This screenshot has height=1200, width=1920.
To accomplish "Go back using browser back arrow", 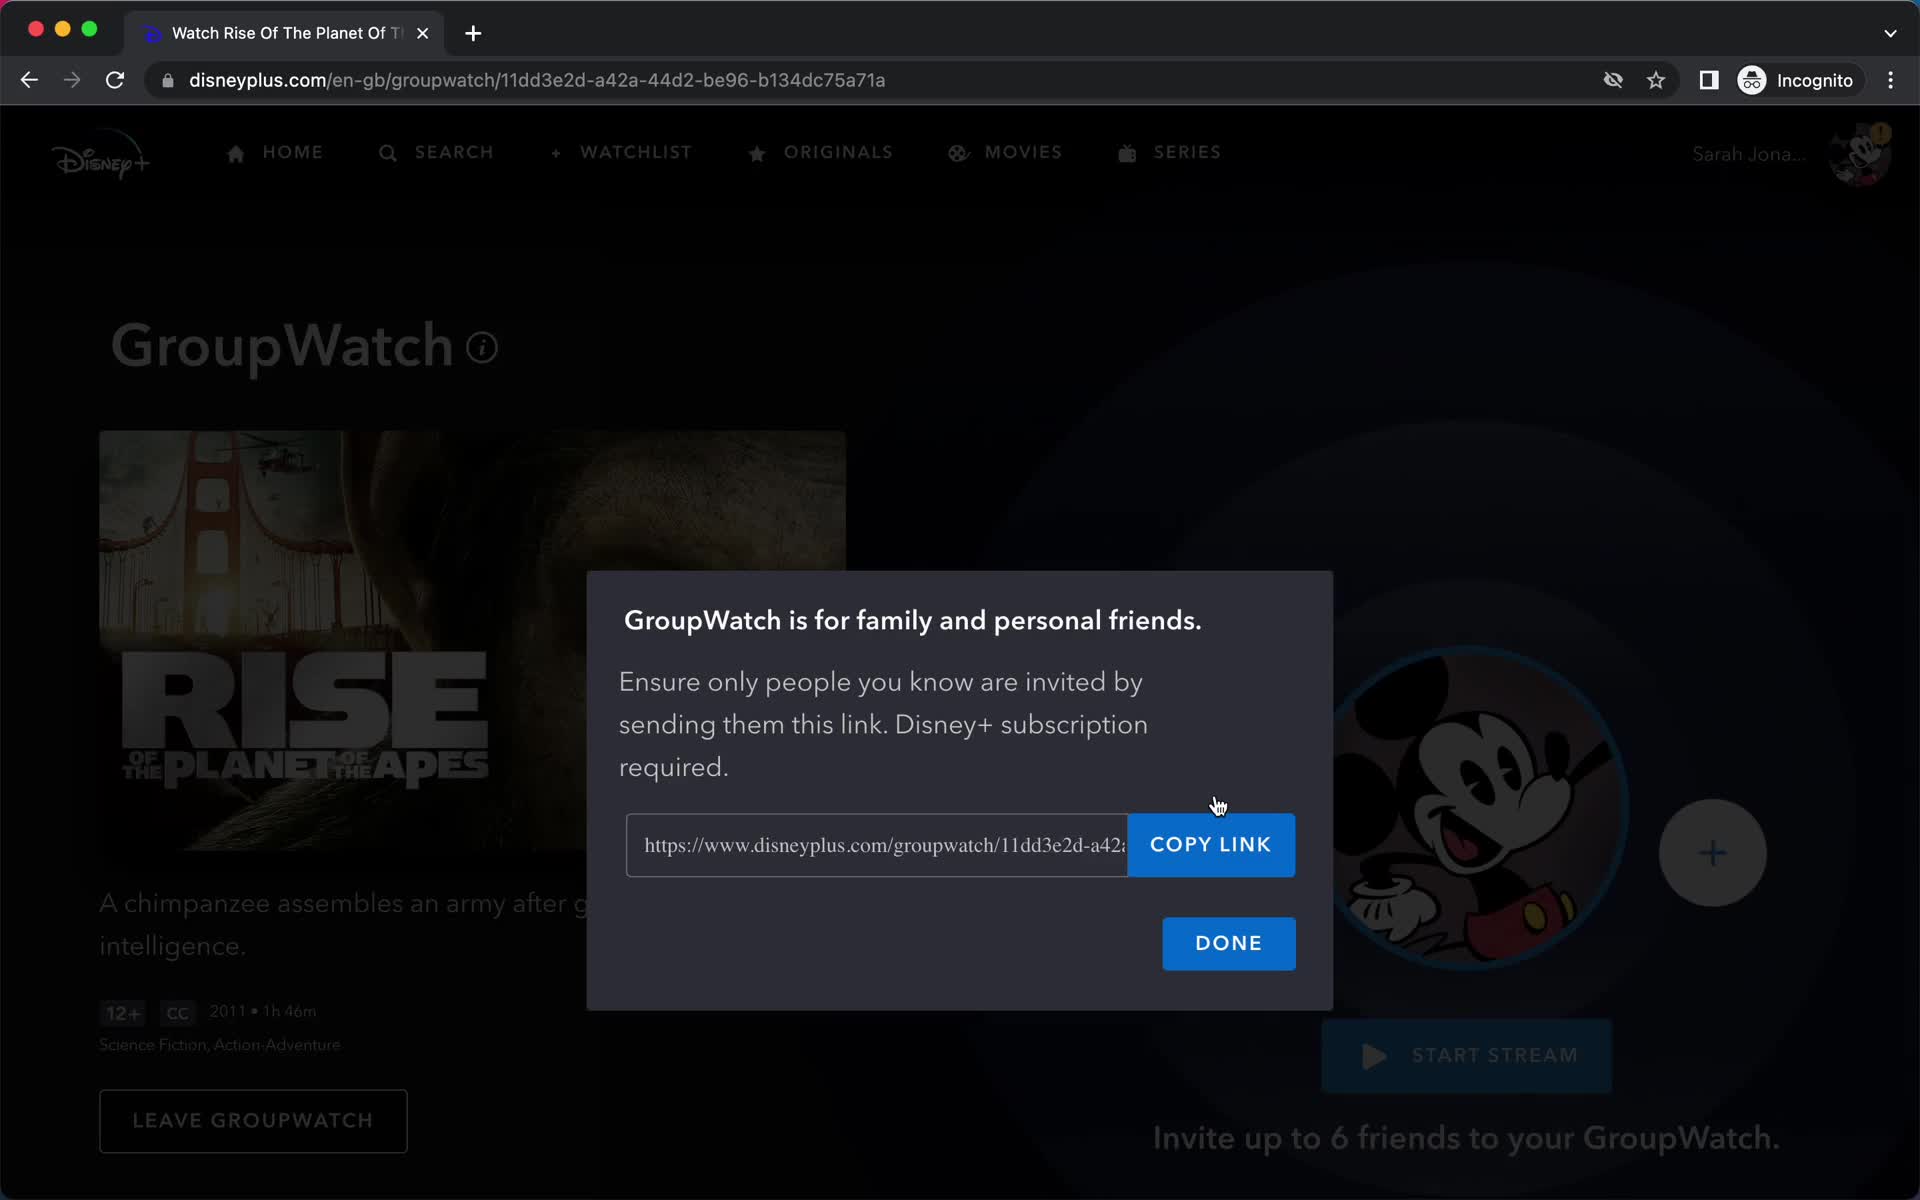I will [29, 80].
